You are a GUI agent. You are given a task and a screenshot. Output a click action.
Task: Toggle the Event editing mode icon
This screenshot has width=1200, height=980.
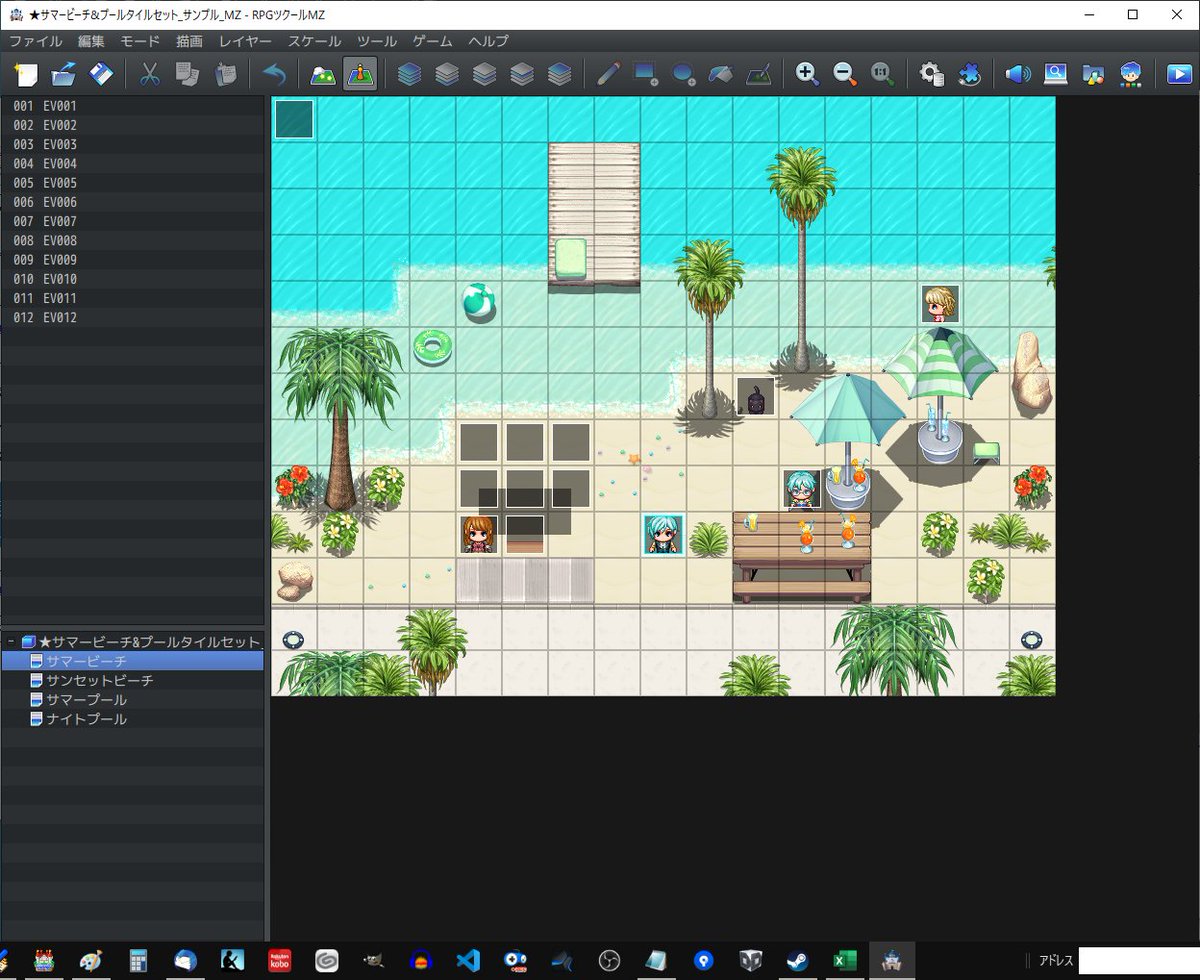pos(360,74)
